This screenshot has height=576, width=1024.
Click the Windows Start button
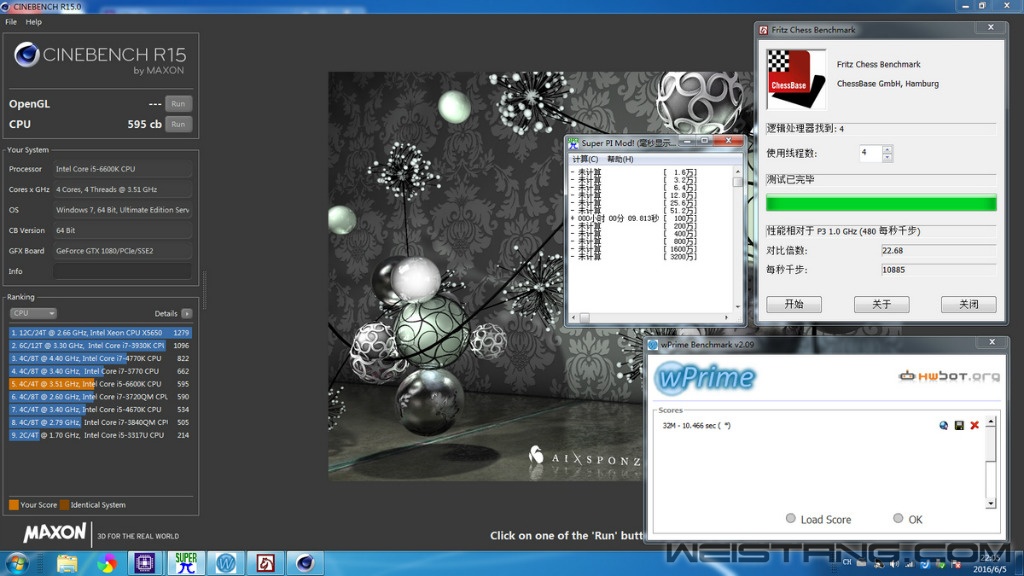18,562
